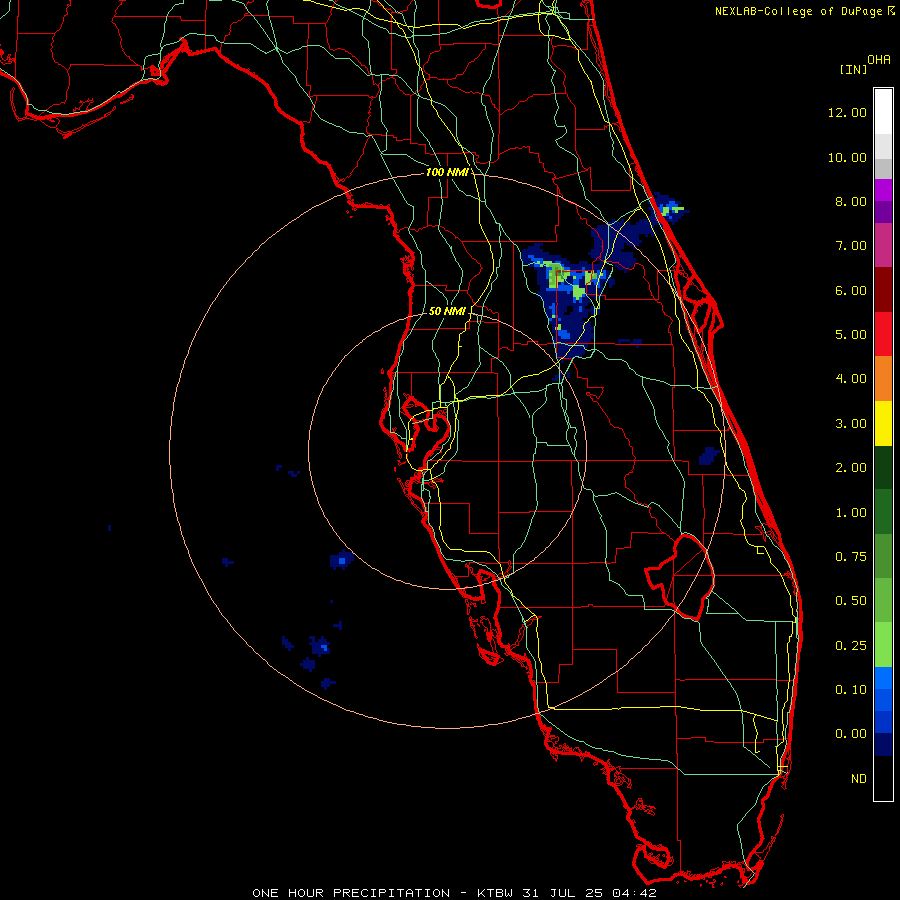Click the ND legend label
Image resolution: width=900 pixels, height=900 pixels.
pos(859,779)
